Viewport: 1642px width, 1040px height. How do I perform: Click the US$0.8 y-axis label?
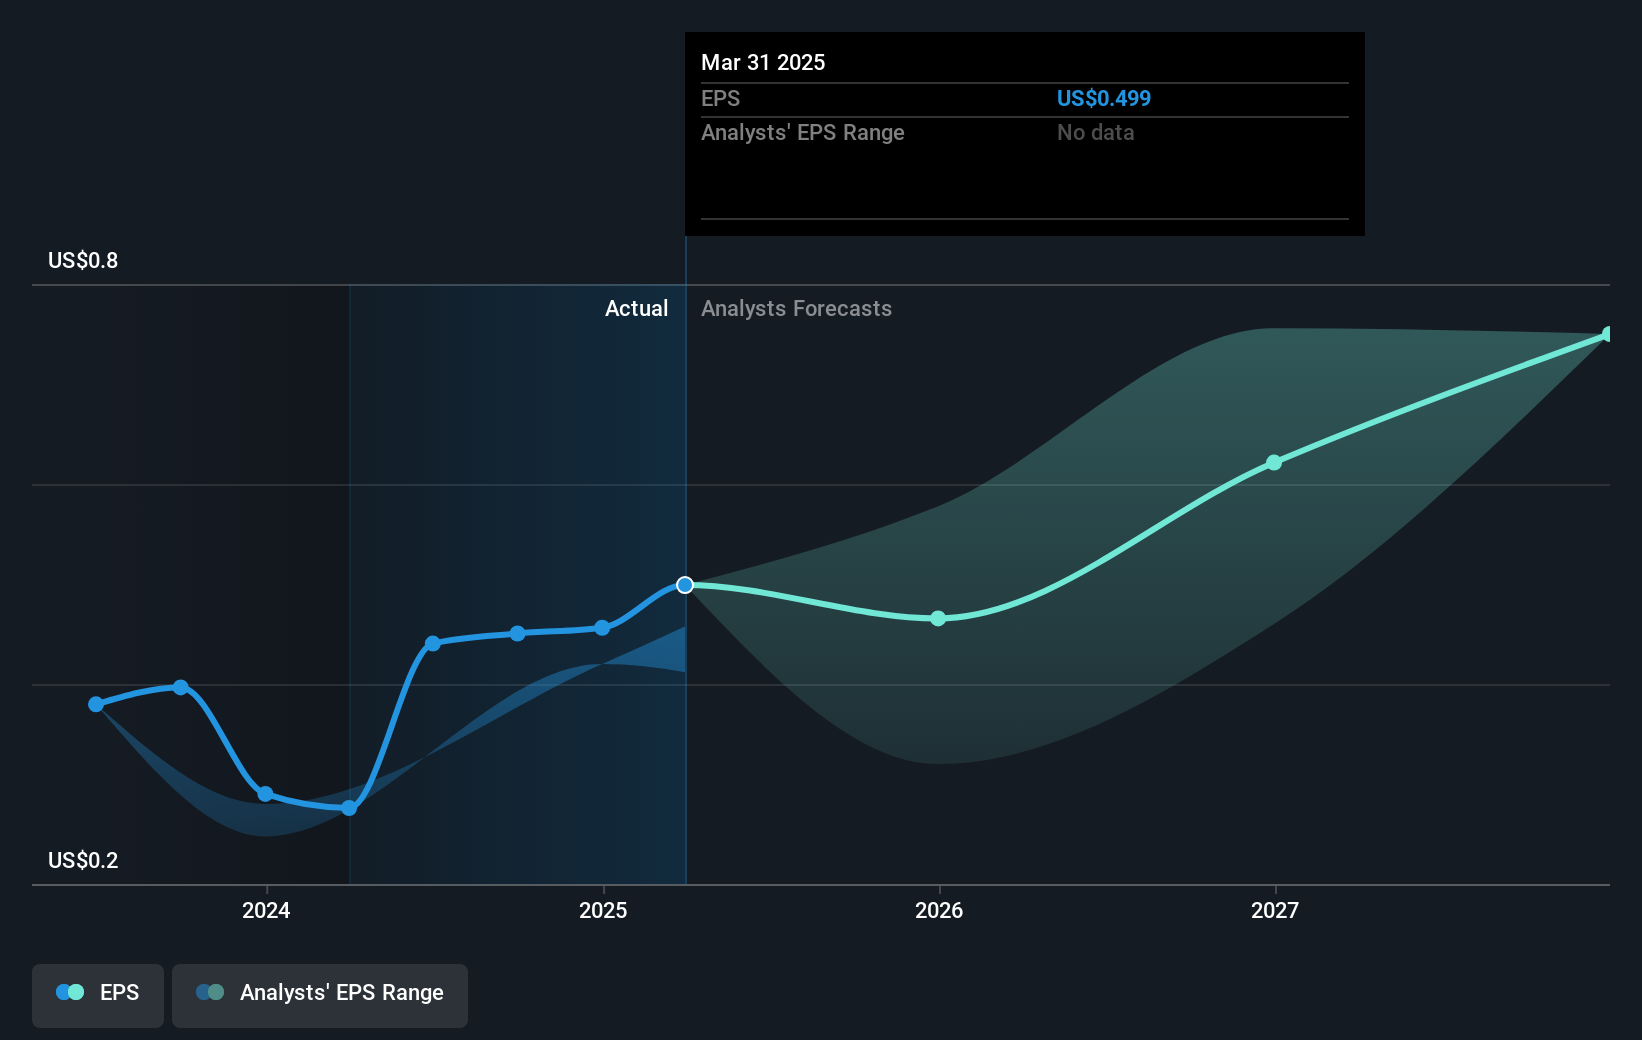(x=83, y=261)
